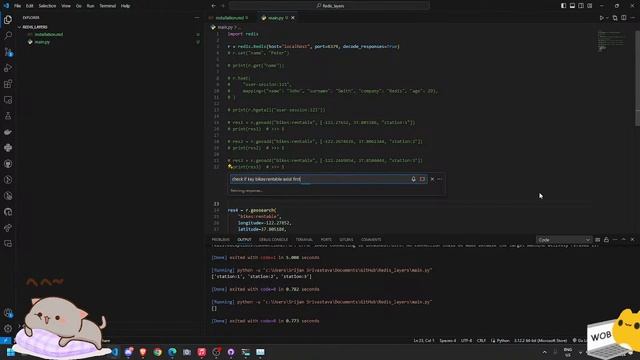This screenshot has width=640, height=360.
Task: Toggle the bottom panel layout icon
Action: click(x=572, y=6)
